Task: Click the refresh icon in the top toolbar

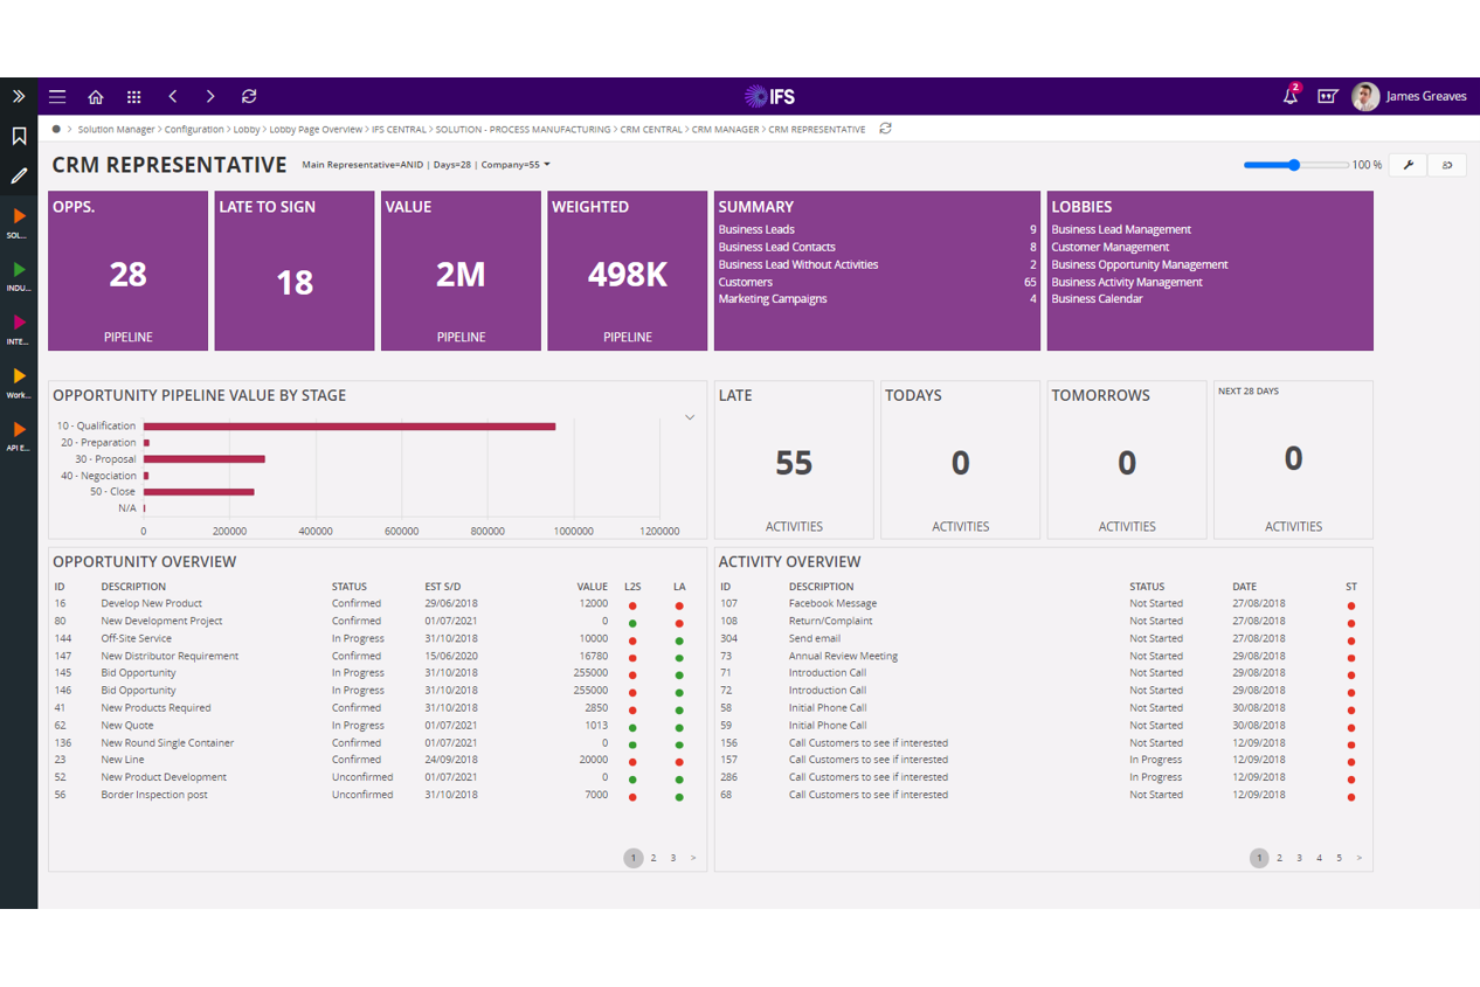Action: pos(249,96)
